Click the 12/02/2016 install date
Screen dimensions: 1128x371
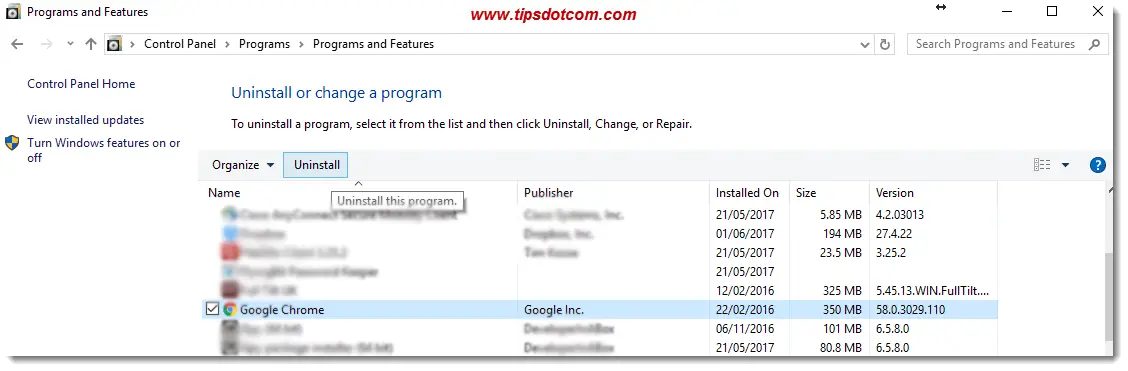tap(745, 291)
